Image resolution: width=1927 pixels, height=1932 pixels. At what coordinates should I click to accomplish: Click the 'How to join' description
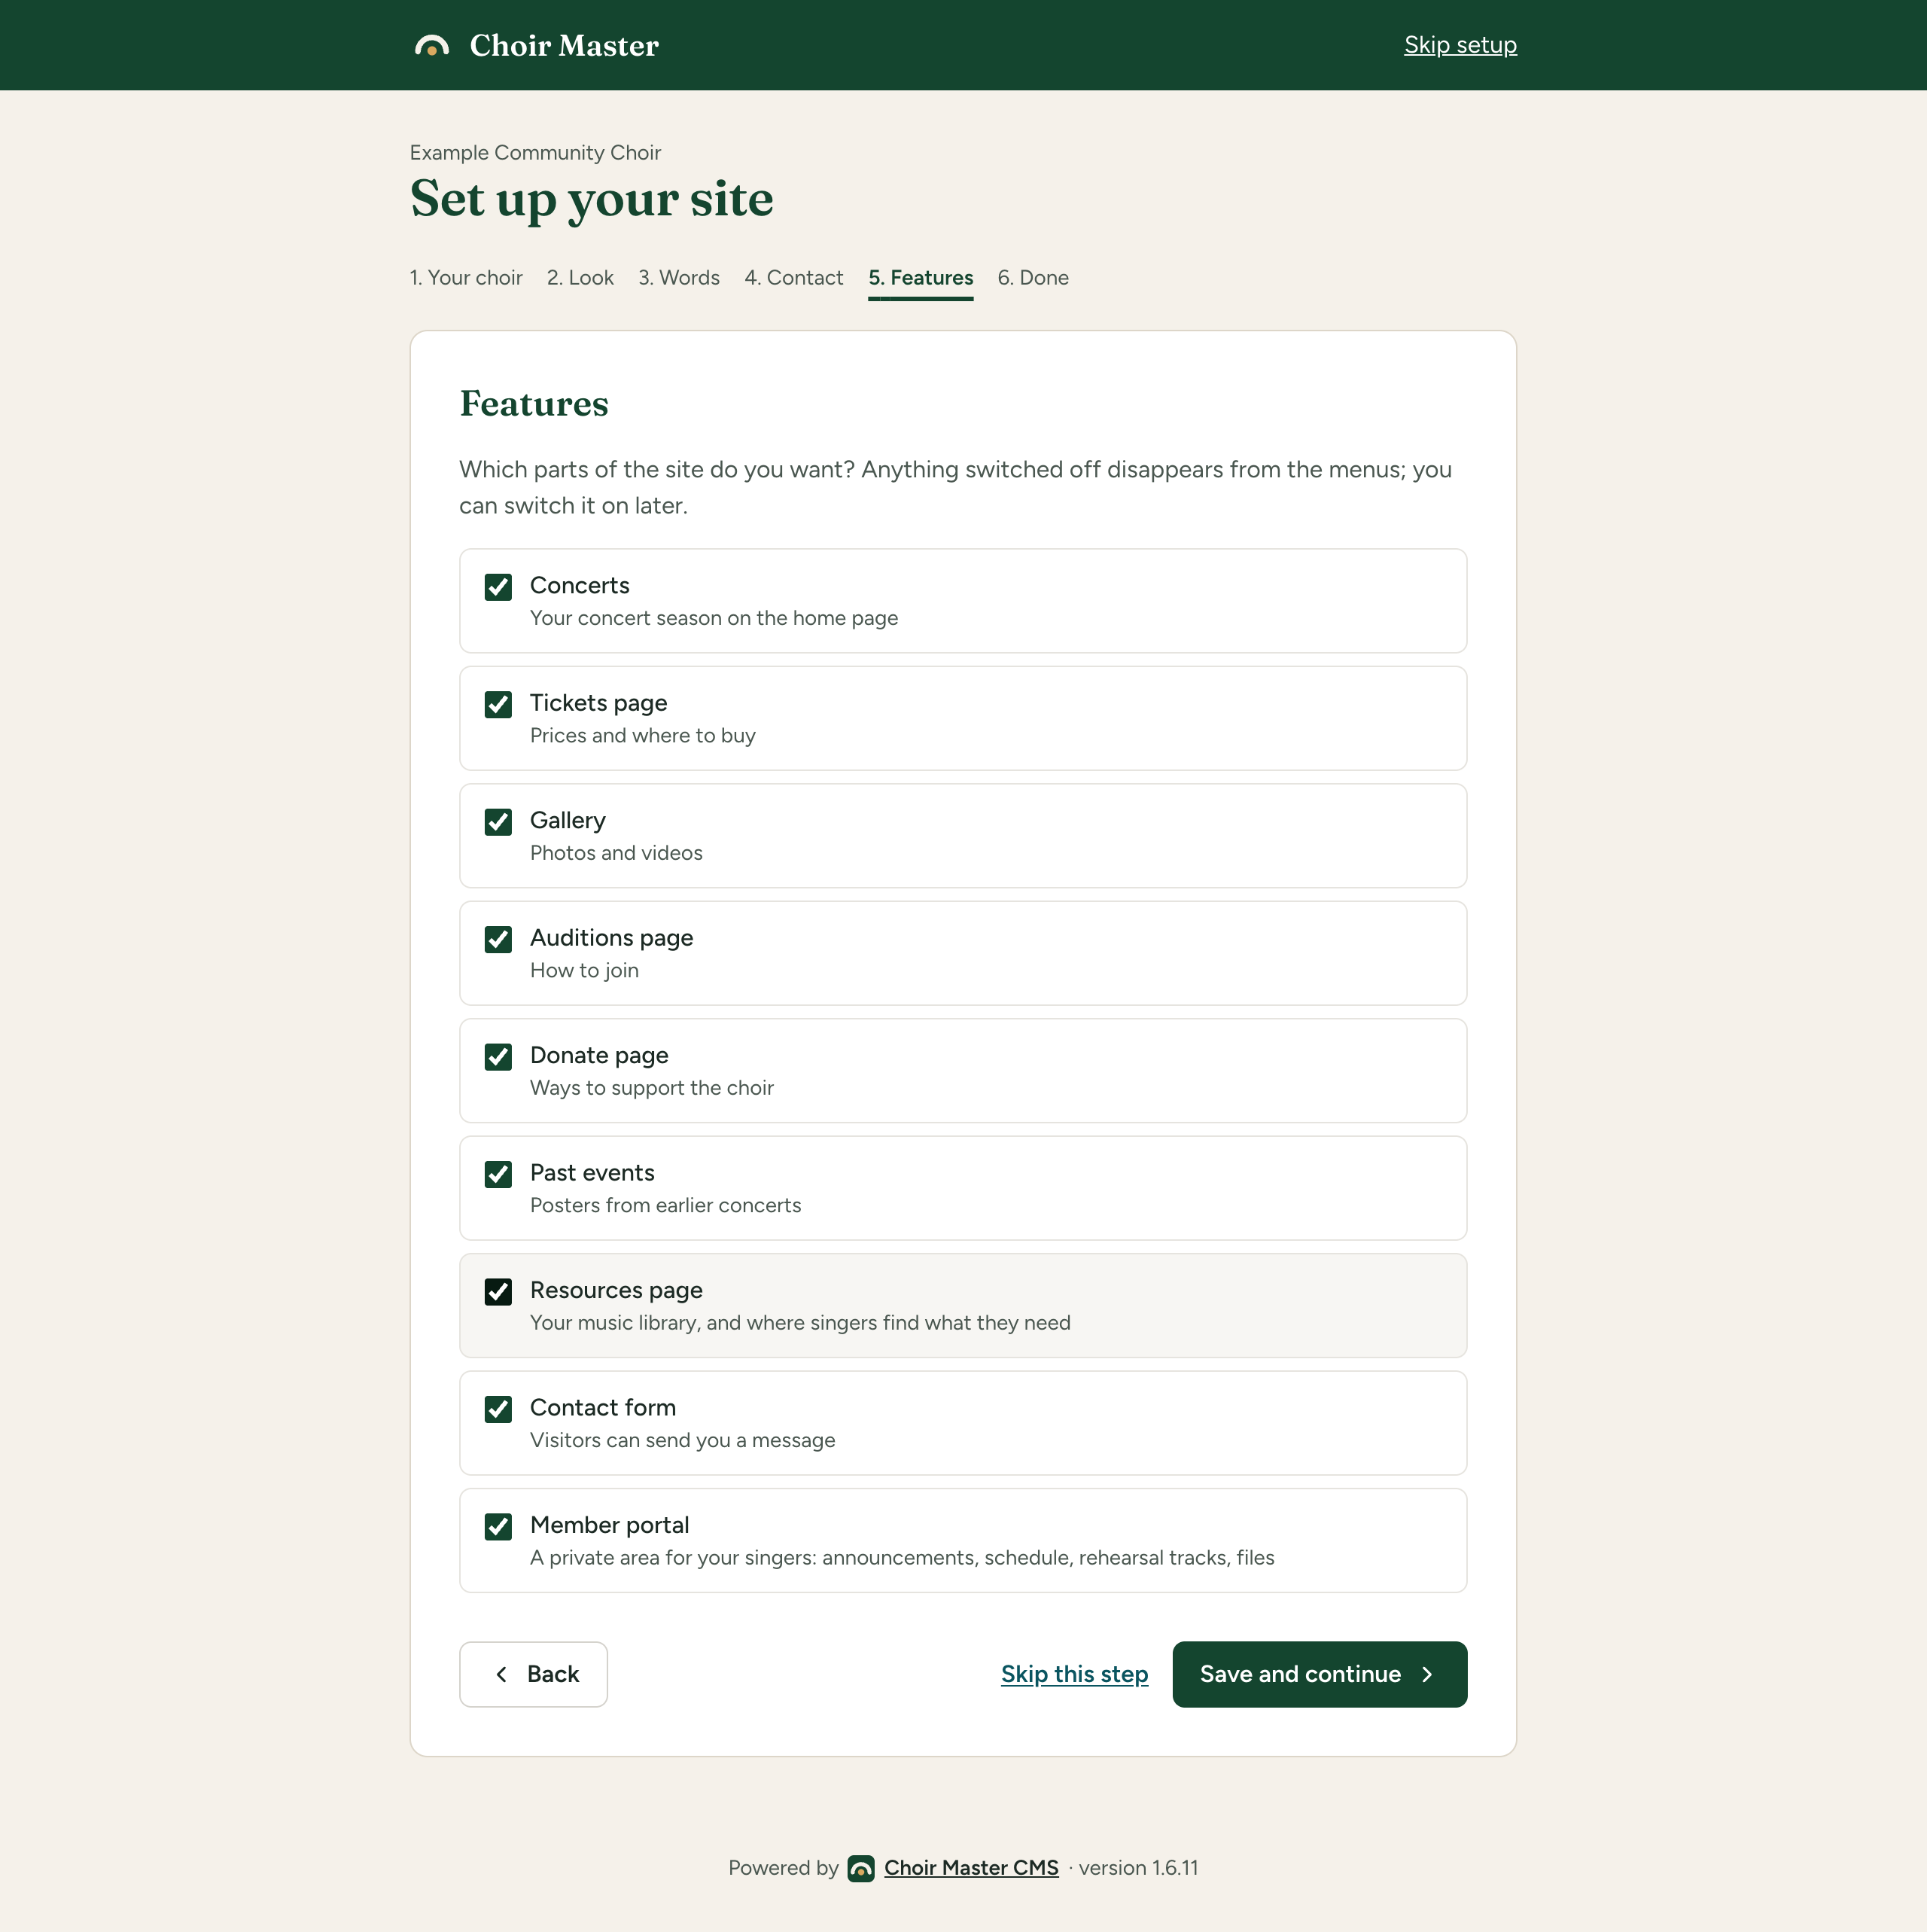tap(584, 970)
